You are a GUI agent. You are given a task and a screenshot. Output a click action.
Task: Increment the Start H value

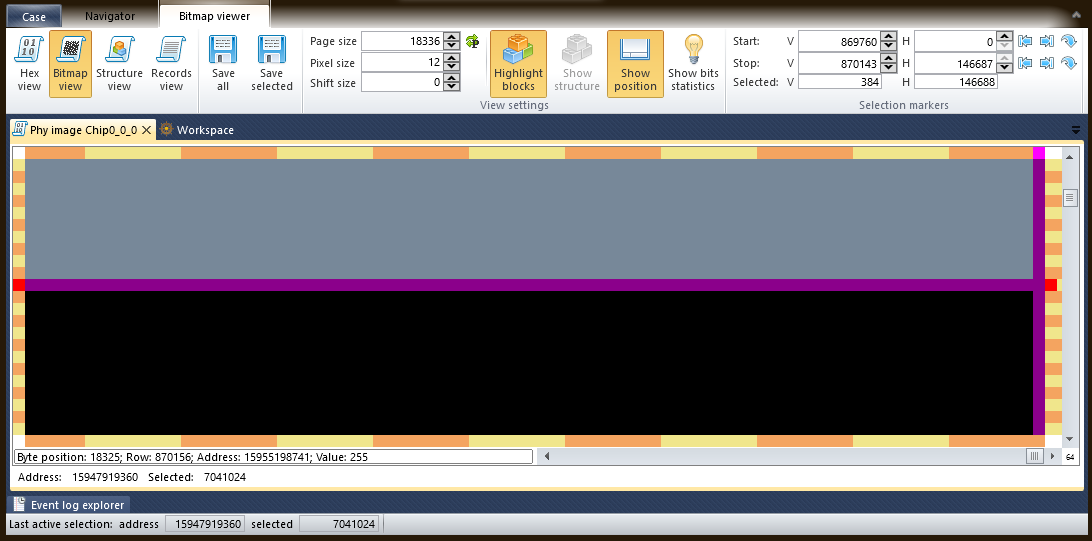[x=1004, y=38]
